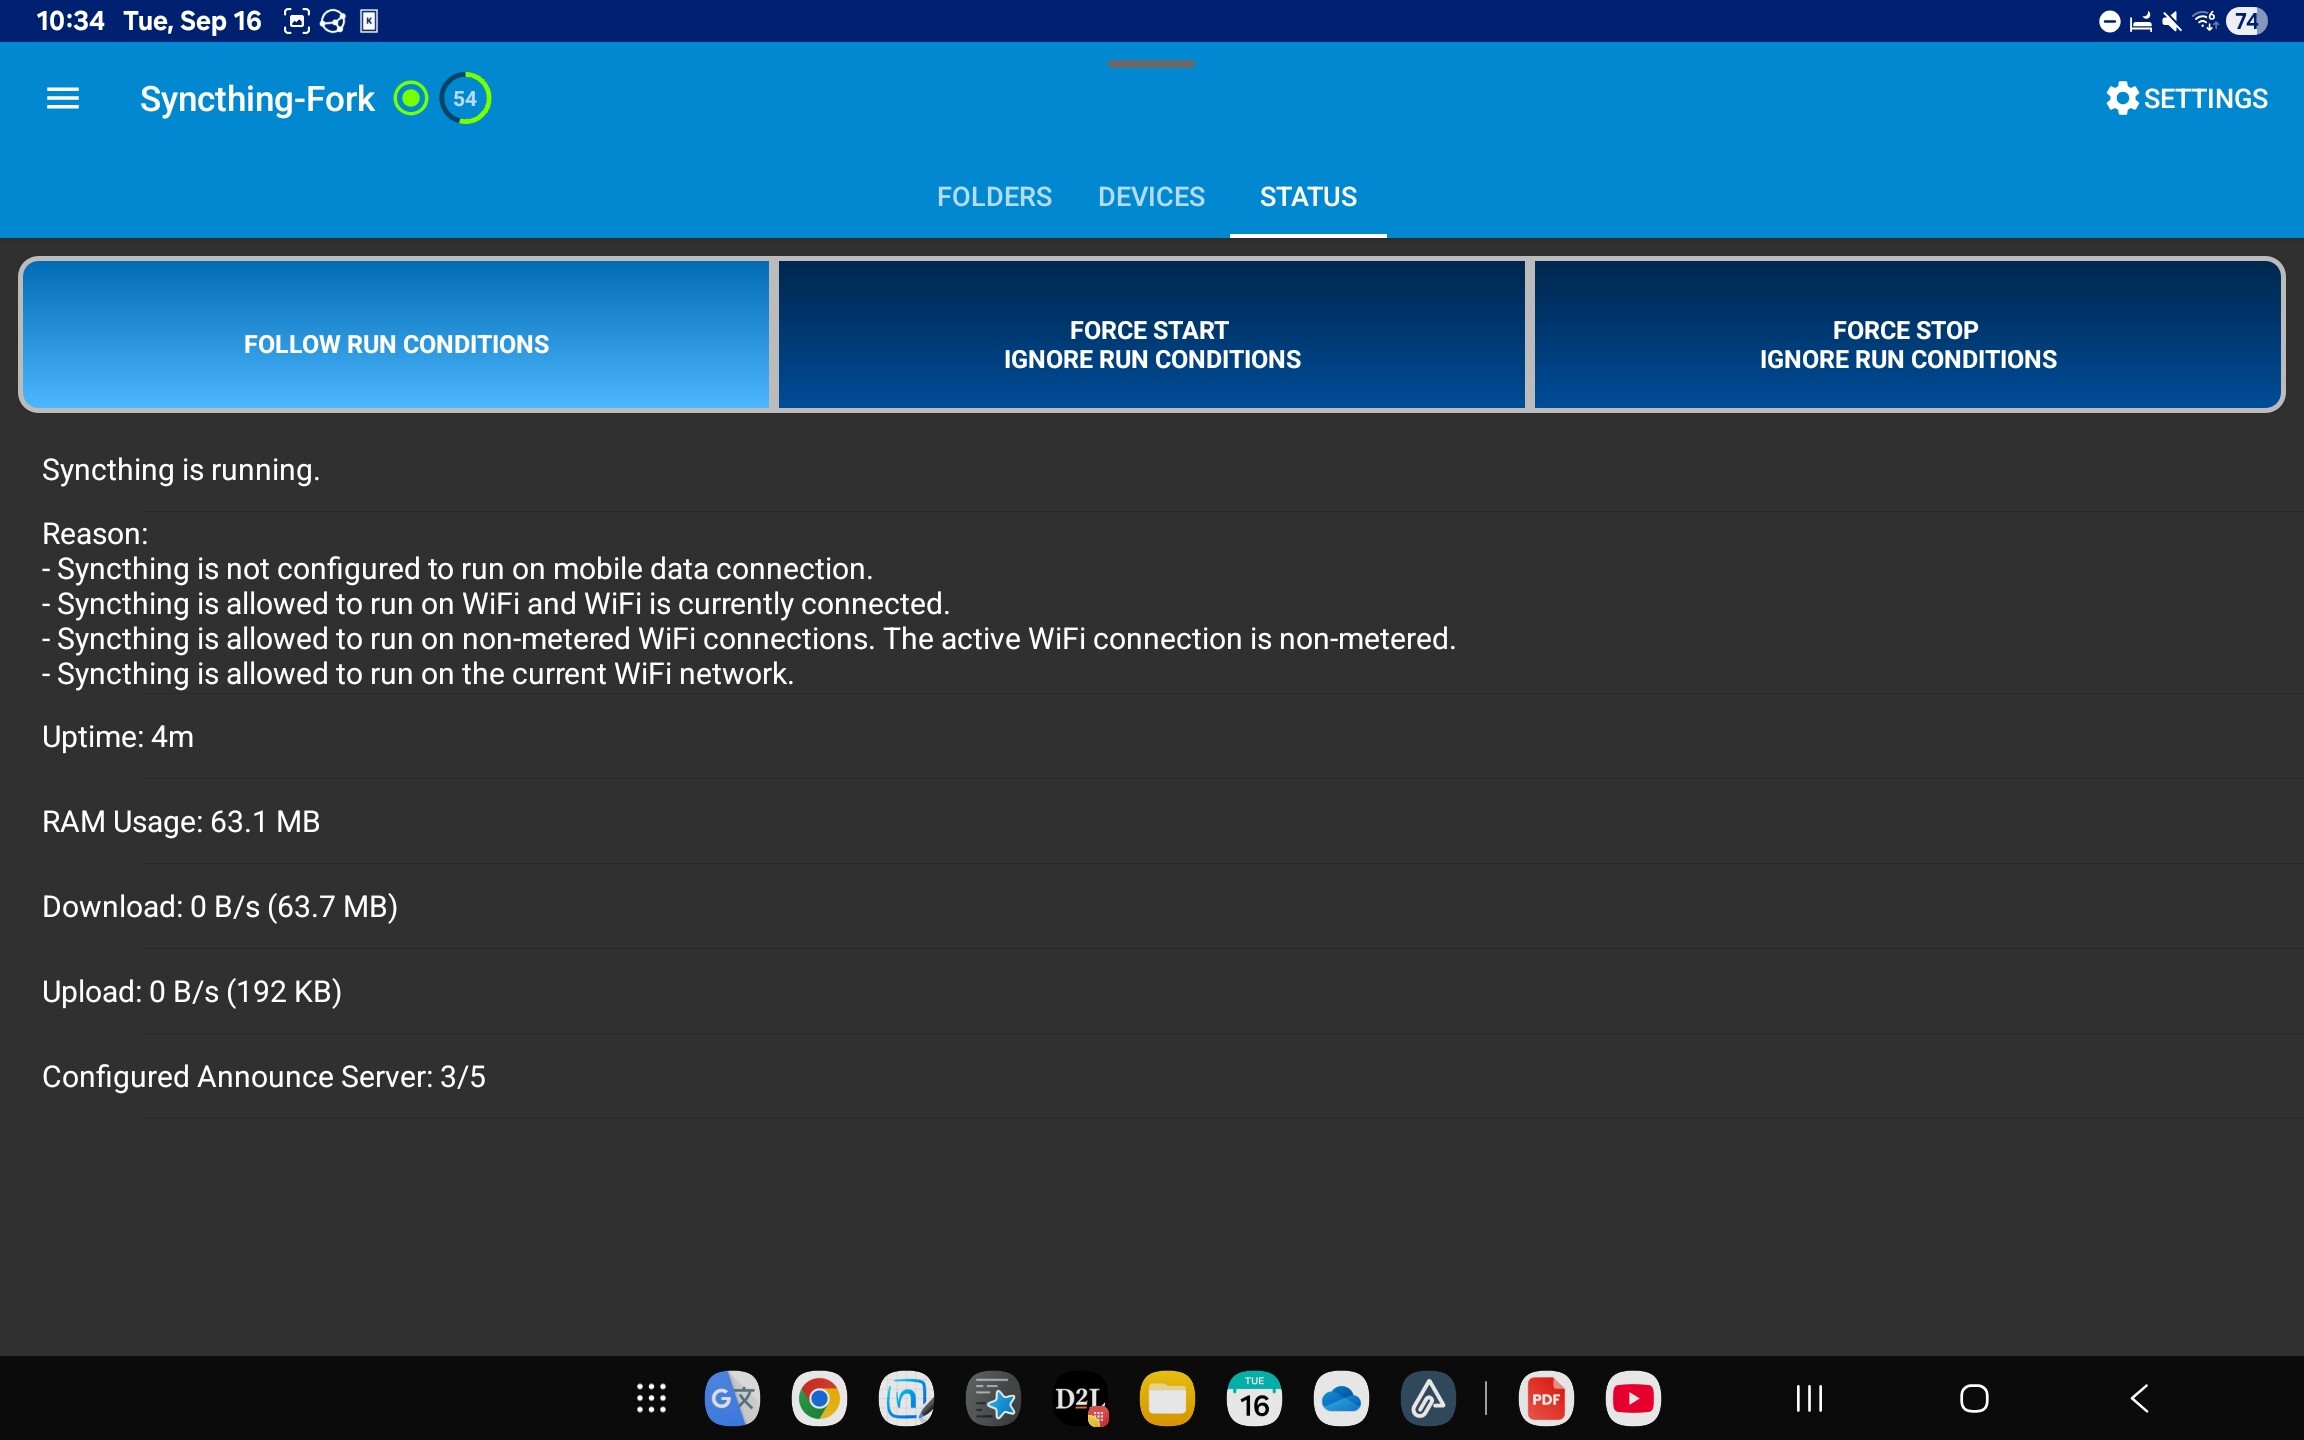
Task: Launch Chrome from the taskbar
Action: (x=819, y=1398)
